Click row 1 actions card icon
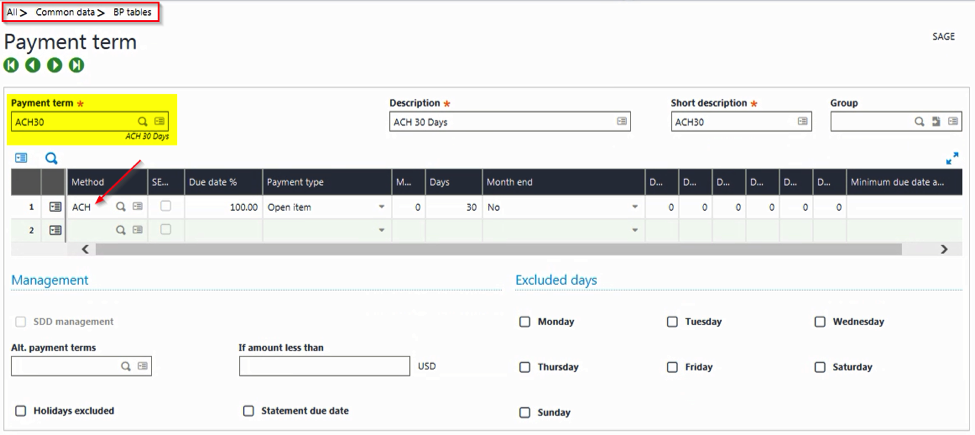The image size is (975, 435). (55, 207)
